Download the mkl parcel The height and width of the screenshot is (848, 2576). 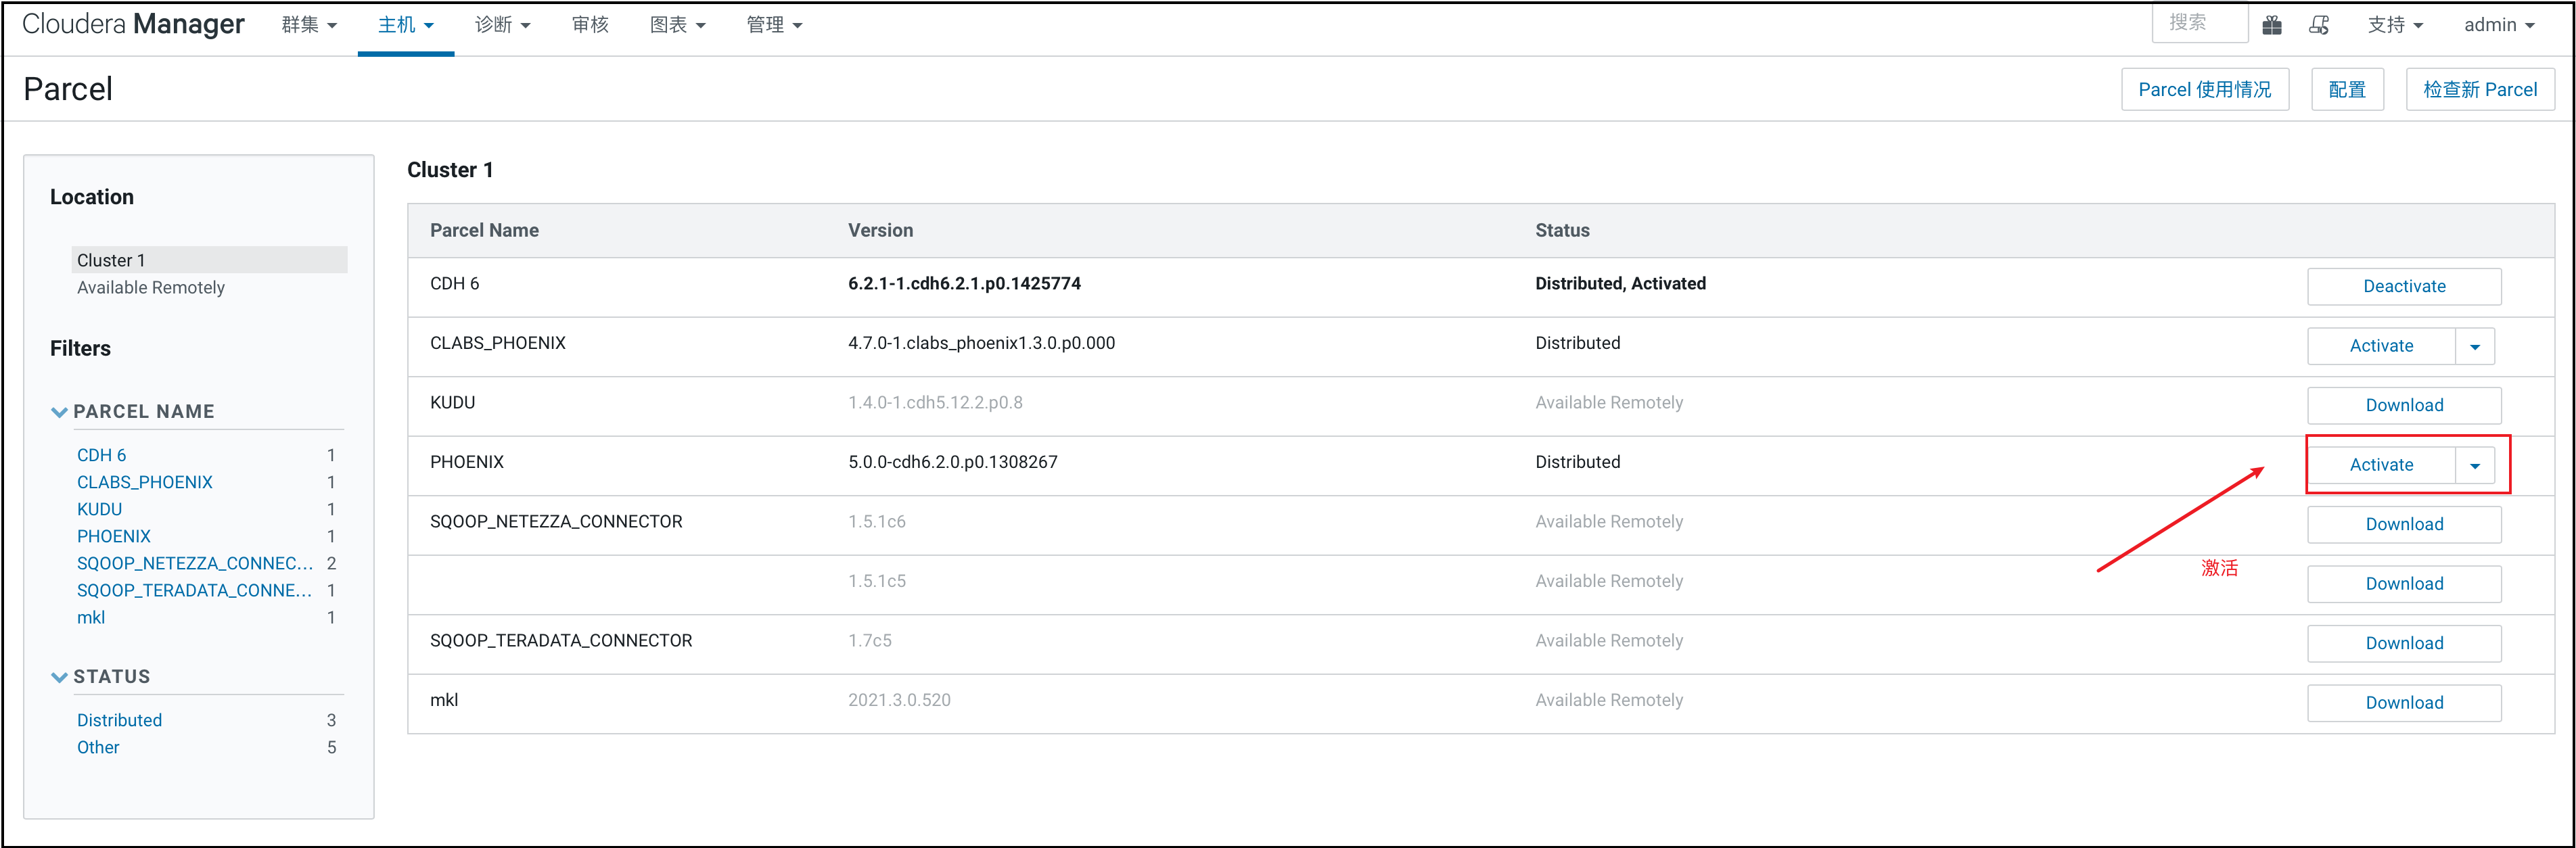[2403, 703]
